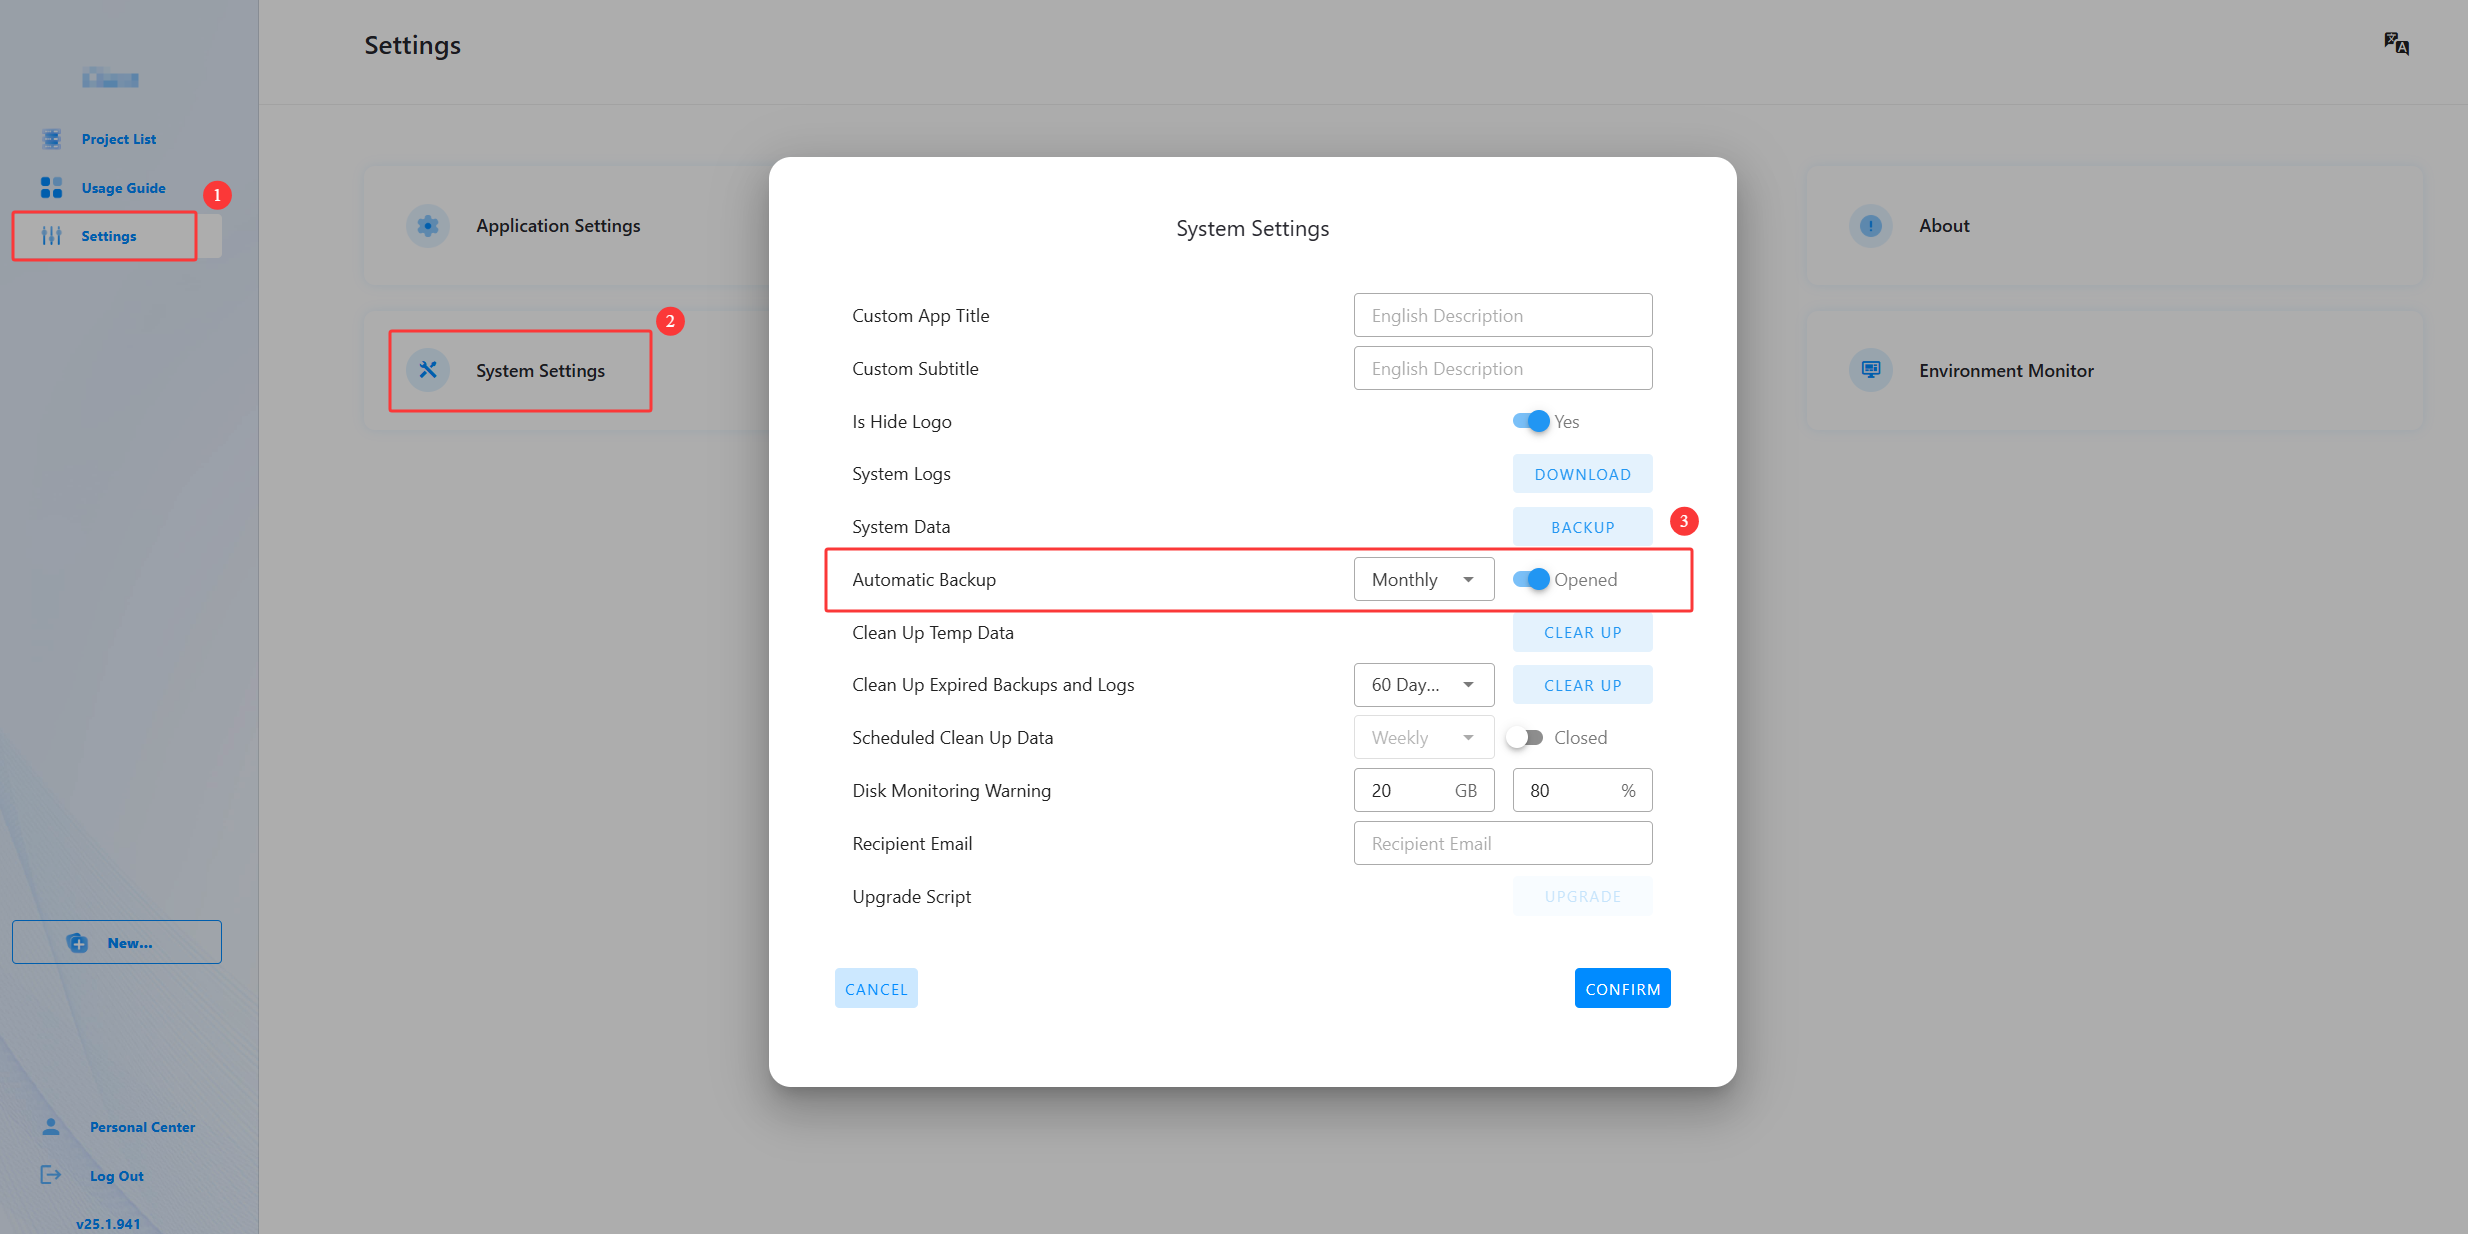Confirm the System Settings changes
2468x1234 pixels.
point(1622,988)
